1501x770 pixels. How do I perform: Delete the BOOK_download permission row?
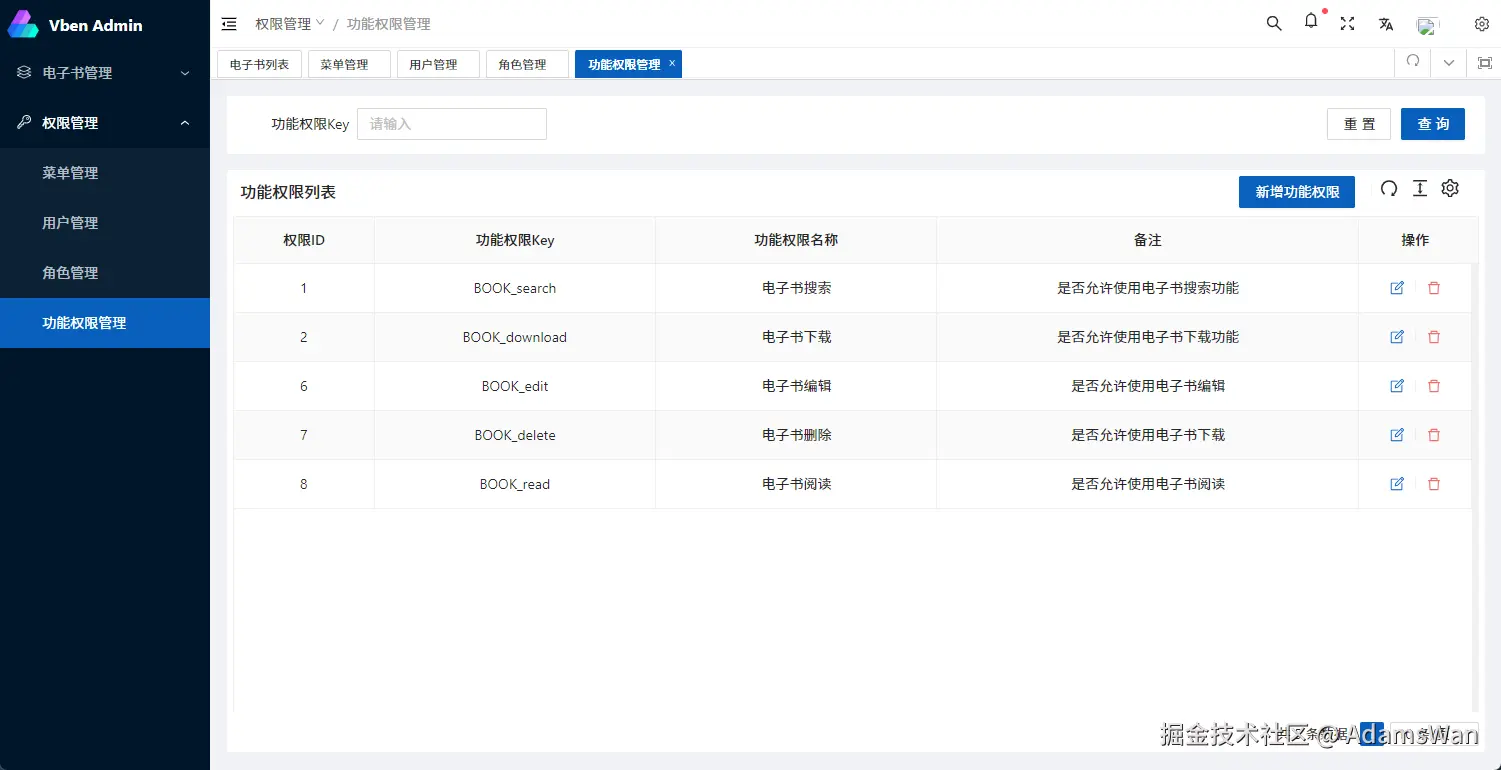click(1434, 337)
